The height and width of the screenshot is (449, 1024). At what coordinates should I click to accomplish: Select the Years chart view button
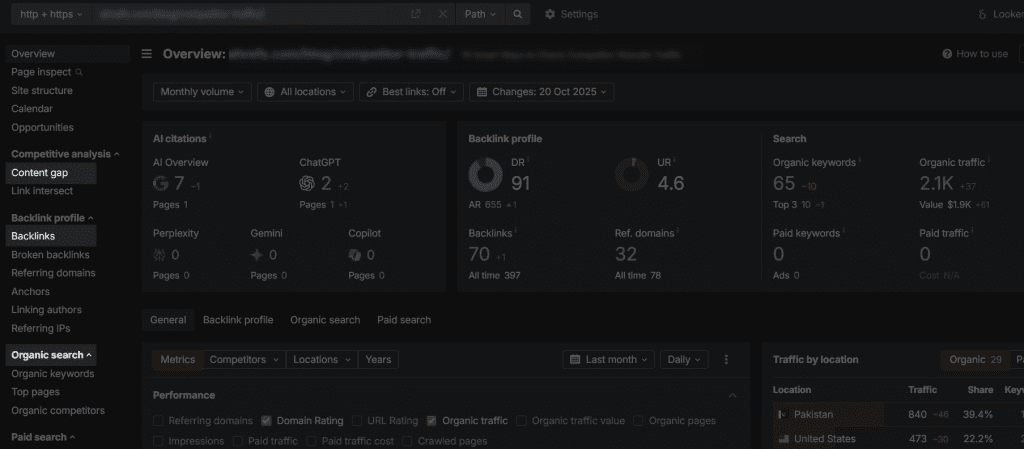coord(378,360)
